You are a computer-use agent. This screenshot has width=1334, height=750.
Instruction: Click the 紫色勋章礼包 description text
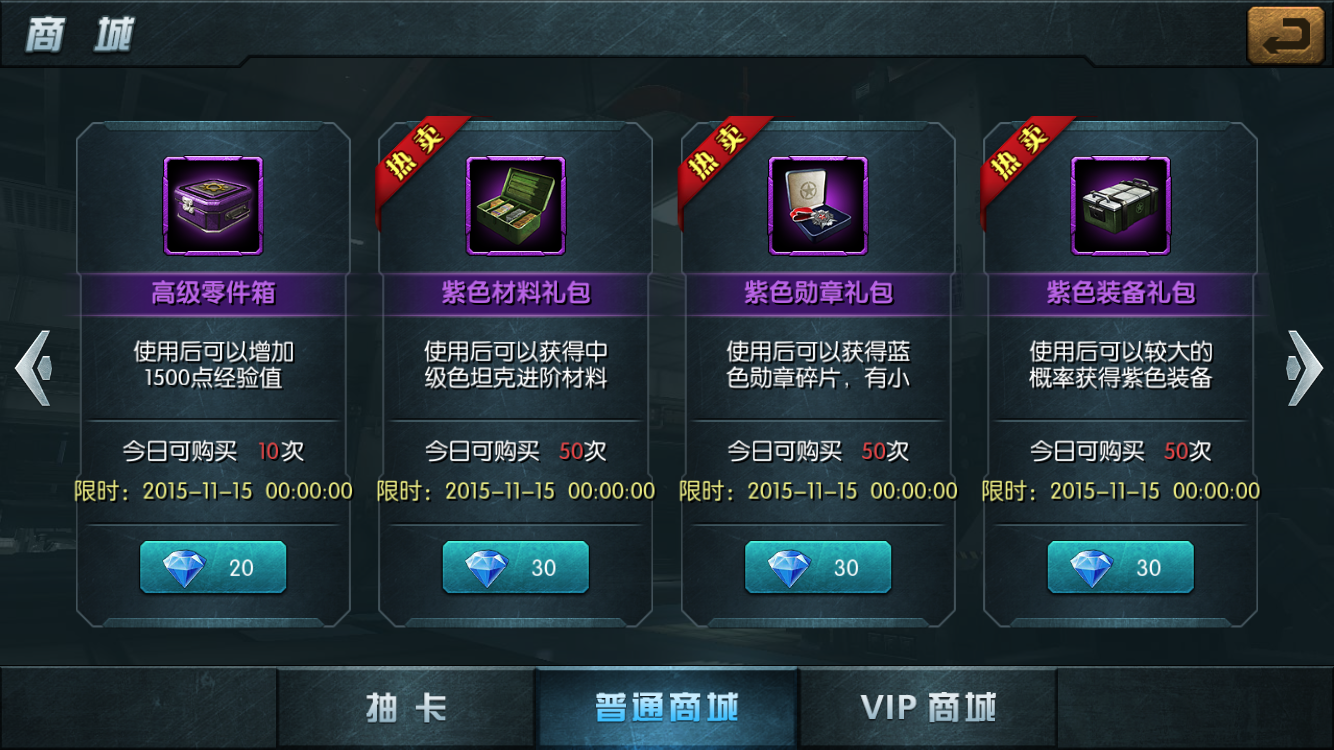818,365
